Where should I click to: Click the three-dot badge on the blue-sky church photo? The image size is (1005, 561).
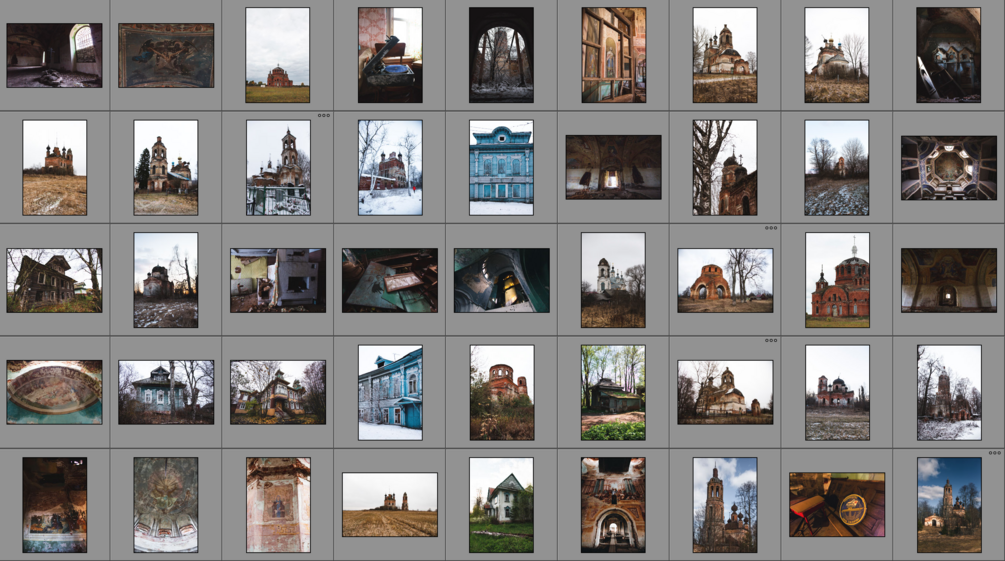click(994, 453)
